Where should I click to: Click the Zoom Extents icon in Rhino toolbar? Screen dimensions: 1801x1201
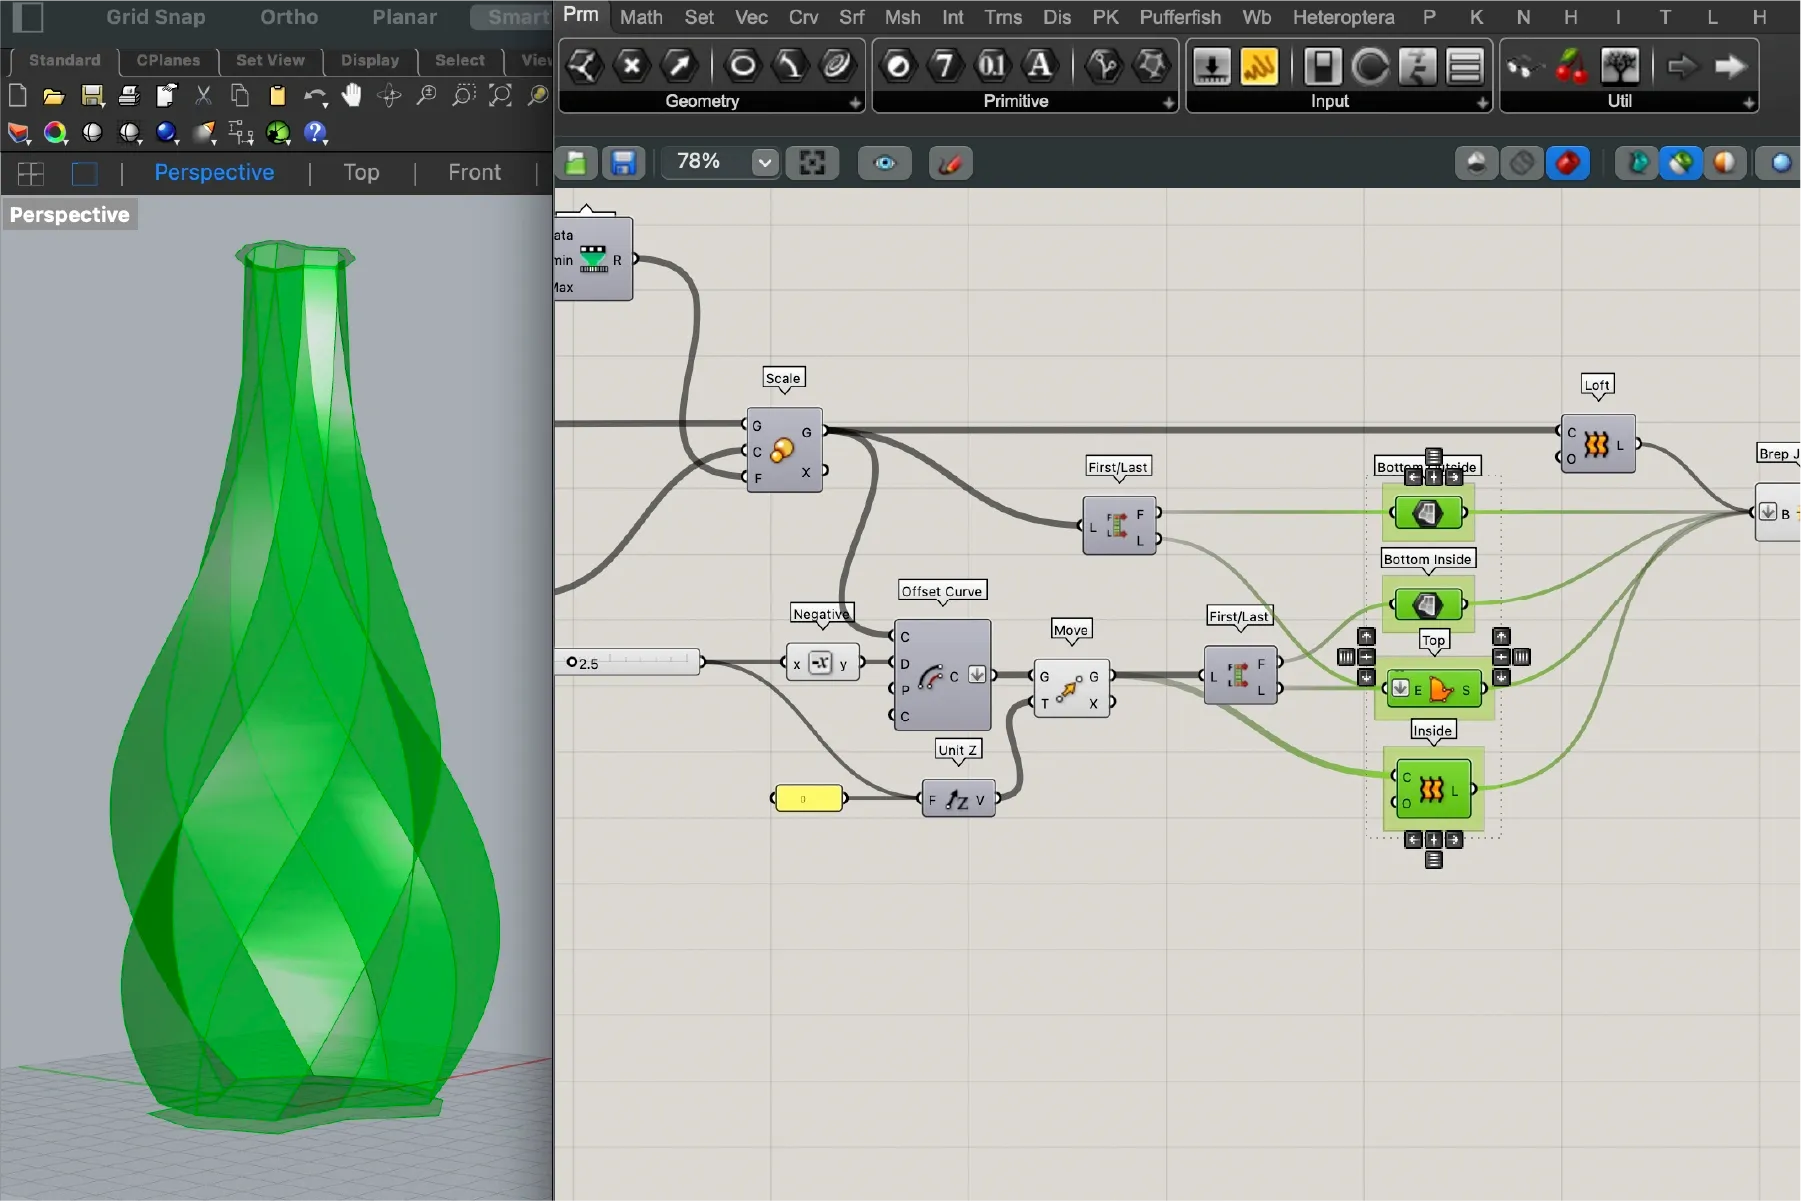click(x=500, y=96)
